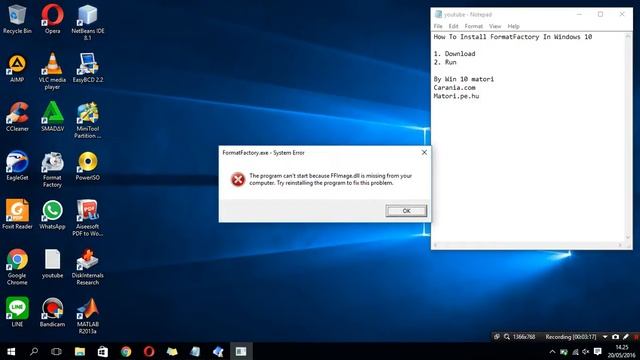The height and width of the screenshot is (360, 640).
Task: Select the Opera desktop shortcut
Action: pyautogui.click(x=52, y=19)
